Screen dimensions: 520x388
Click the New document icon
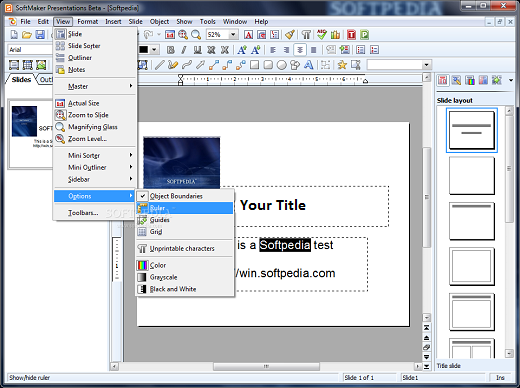tap(14, 34)
